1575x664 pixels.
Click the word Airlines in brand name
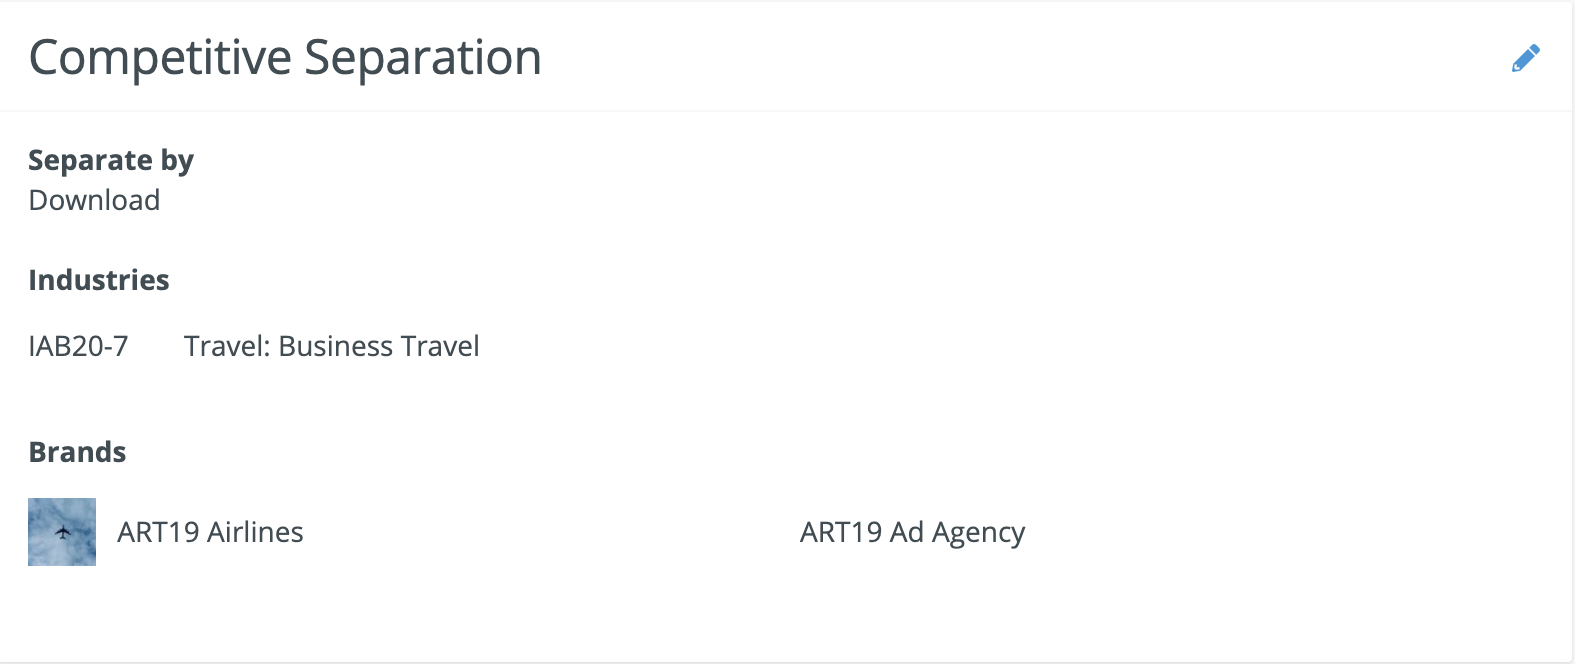pyautogui.click(x=256, y=532)
